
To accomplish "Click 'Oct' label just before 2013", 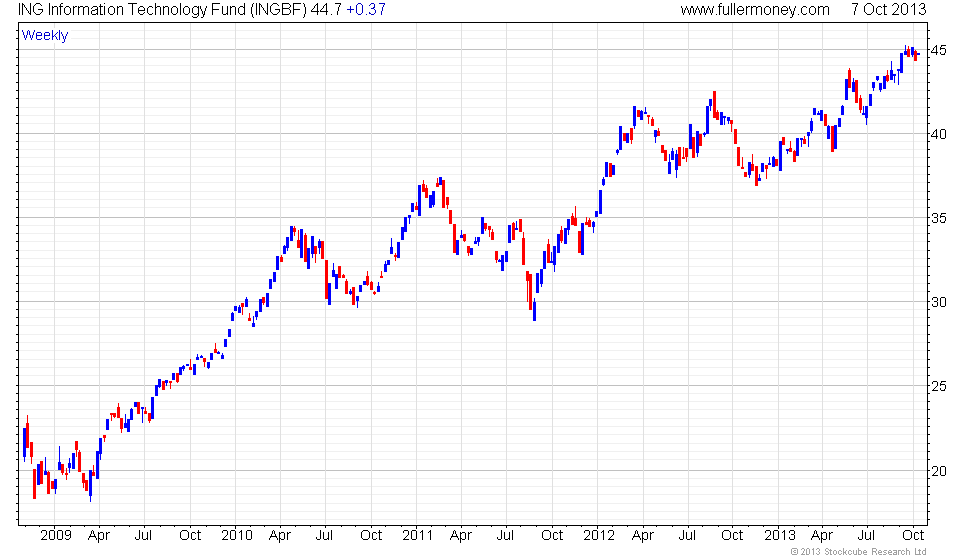I will click(x=732, y=536).
